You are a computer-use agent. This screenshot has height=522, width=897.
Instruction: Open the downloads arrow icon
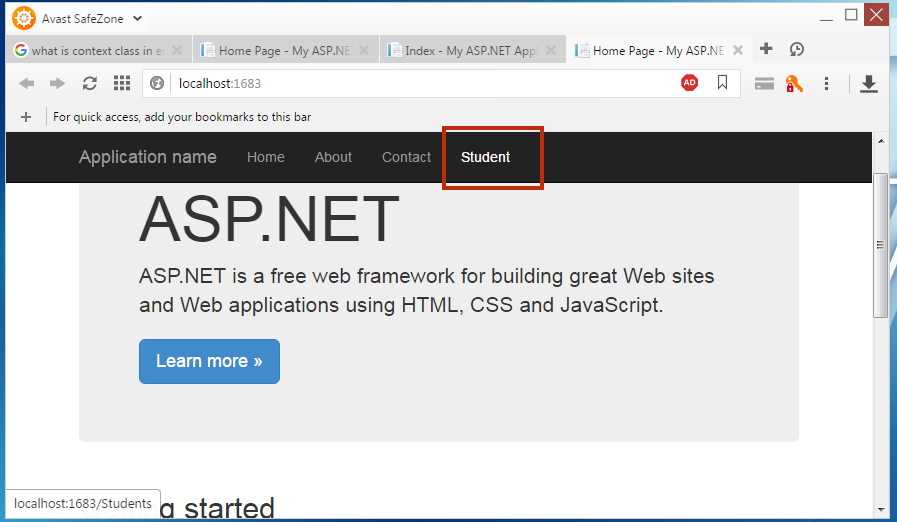coord(868,84)
